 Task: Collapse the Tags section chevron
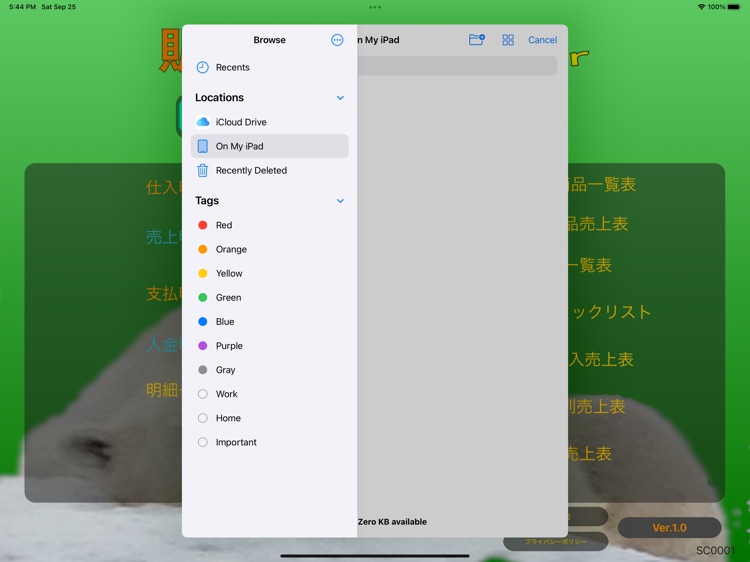(340, 201)
